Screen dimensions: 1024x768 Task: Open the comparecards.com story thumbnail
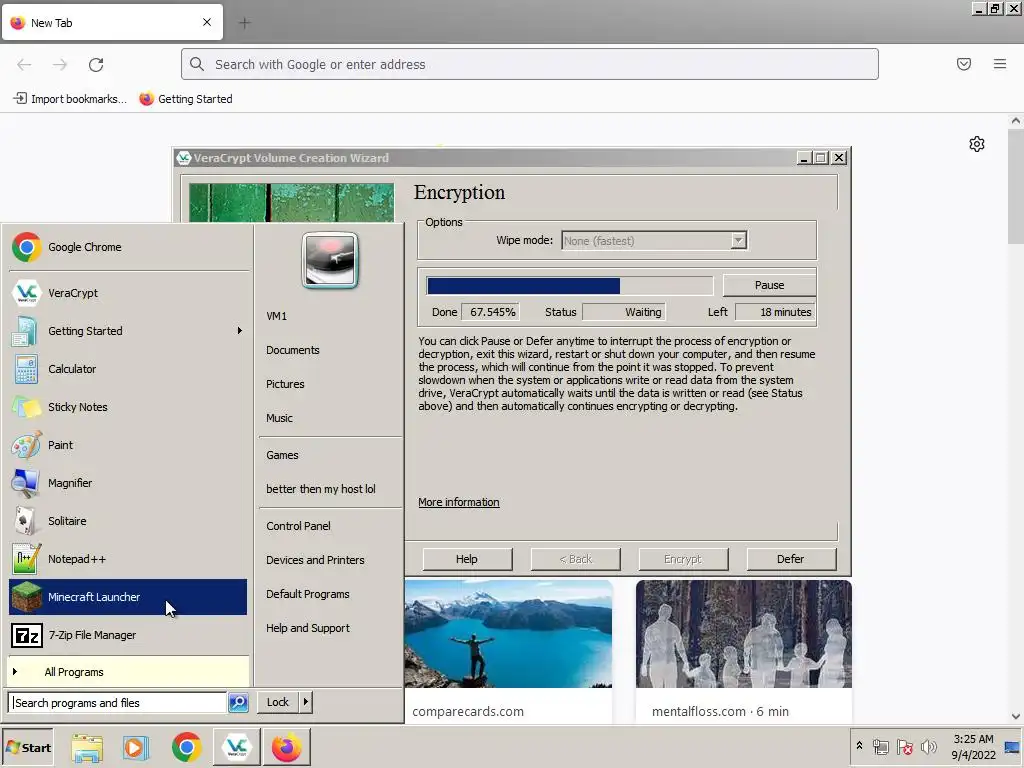click(509, 633)
